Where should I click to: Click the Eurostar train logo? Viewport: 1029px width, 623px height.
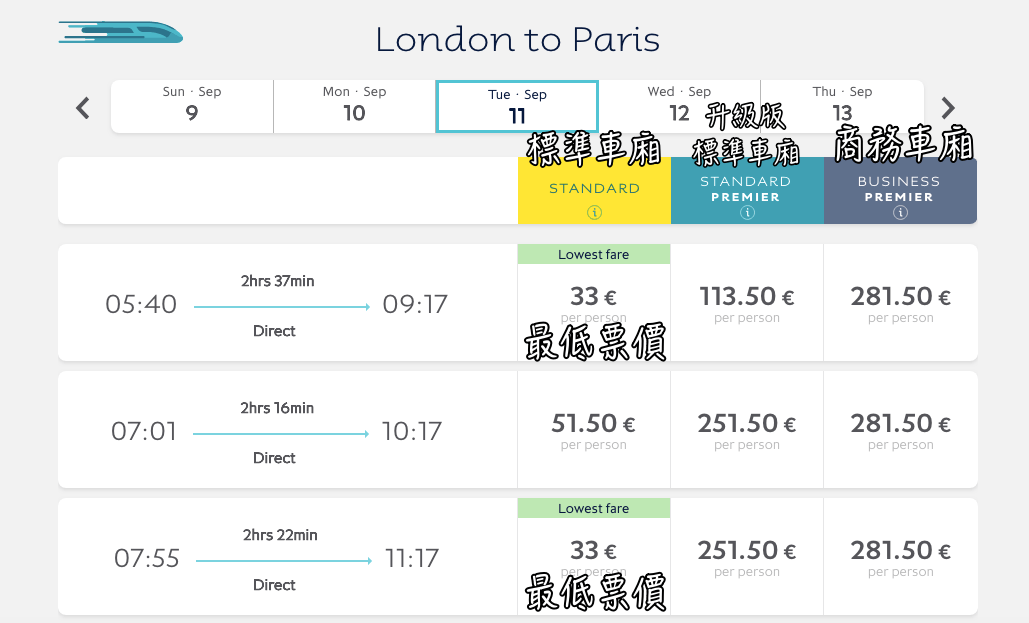pos(121,33)
